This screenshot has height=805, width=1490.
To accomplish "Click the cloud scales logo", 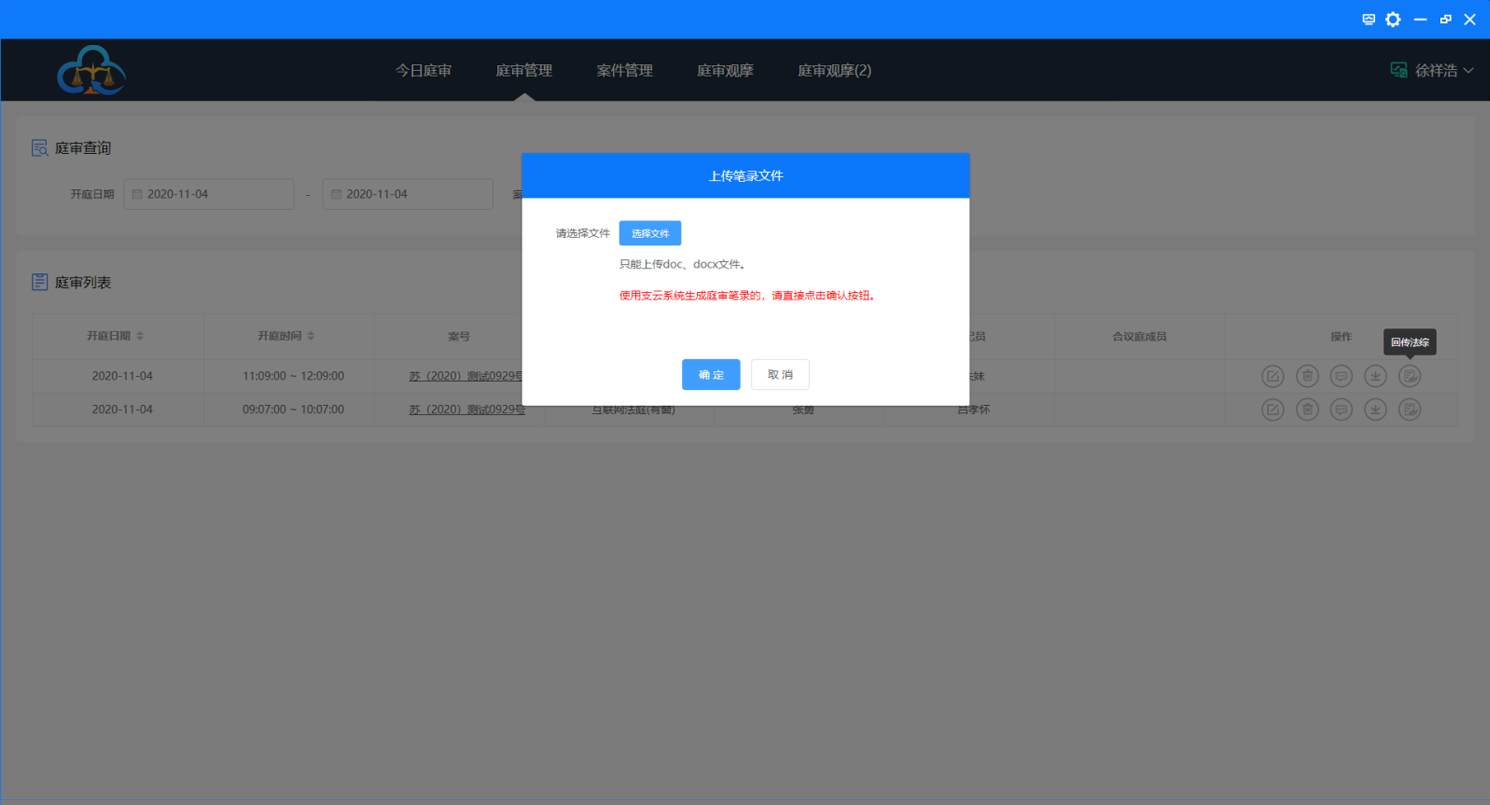I will pos(91,71).
